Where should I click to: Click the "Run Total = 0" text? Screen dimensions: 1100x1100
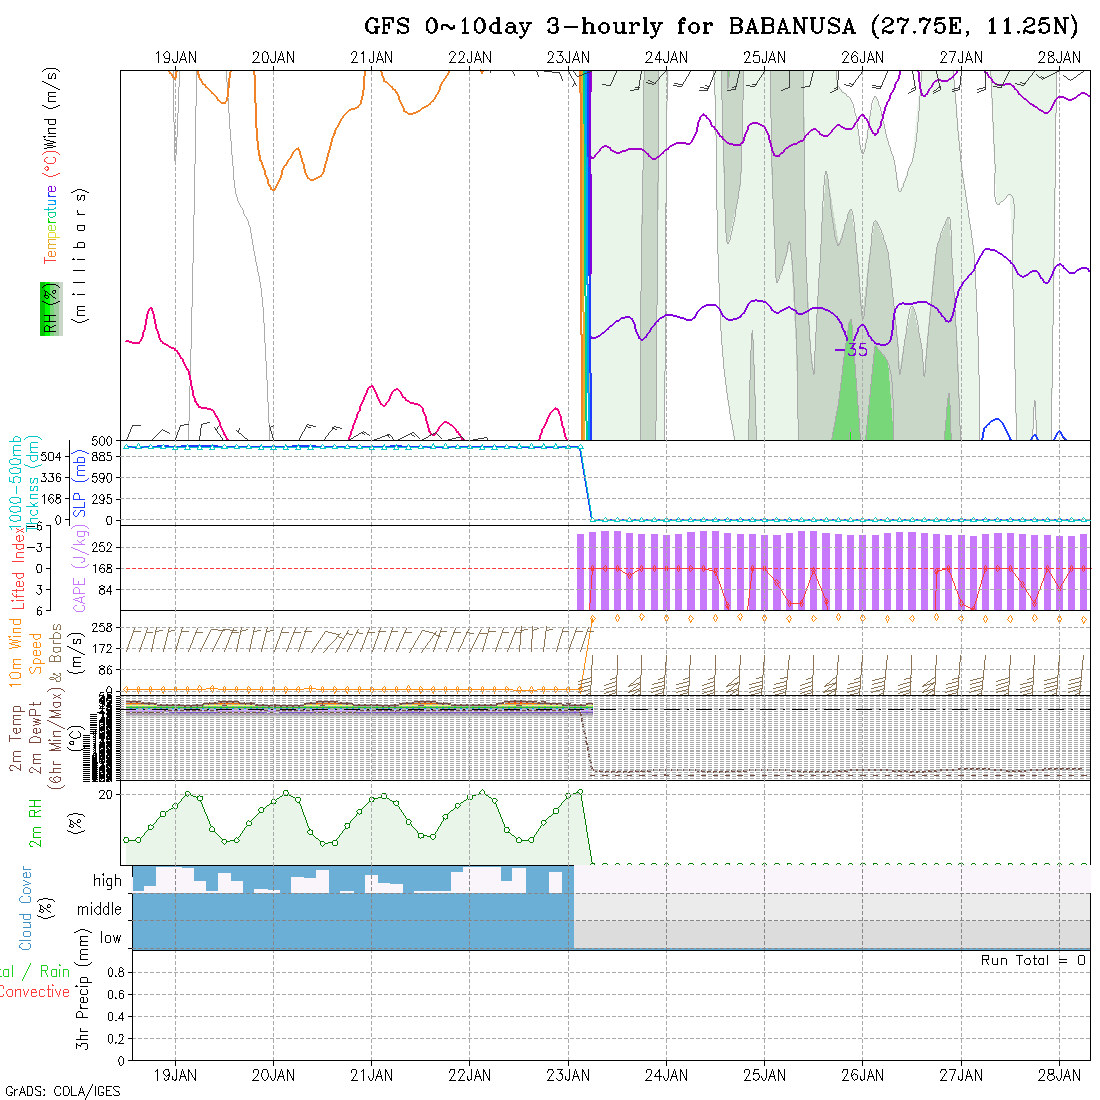click(1033, 960)
